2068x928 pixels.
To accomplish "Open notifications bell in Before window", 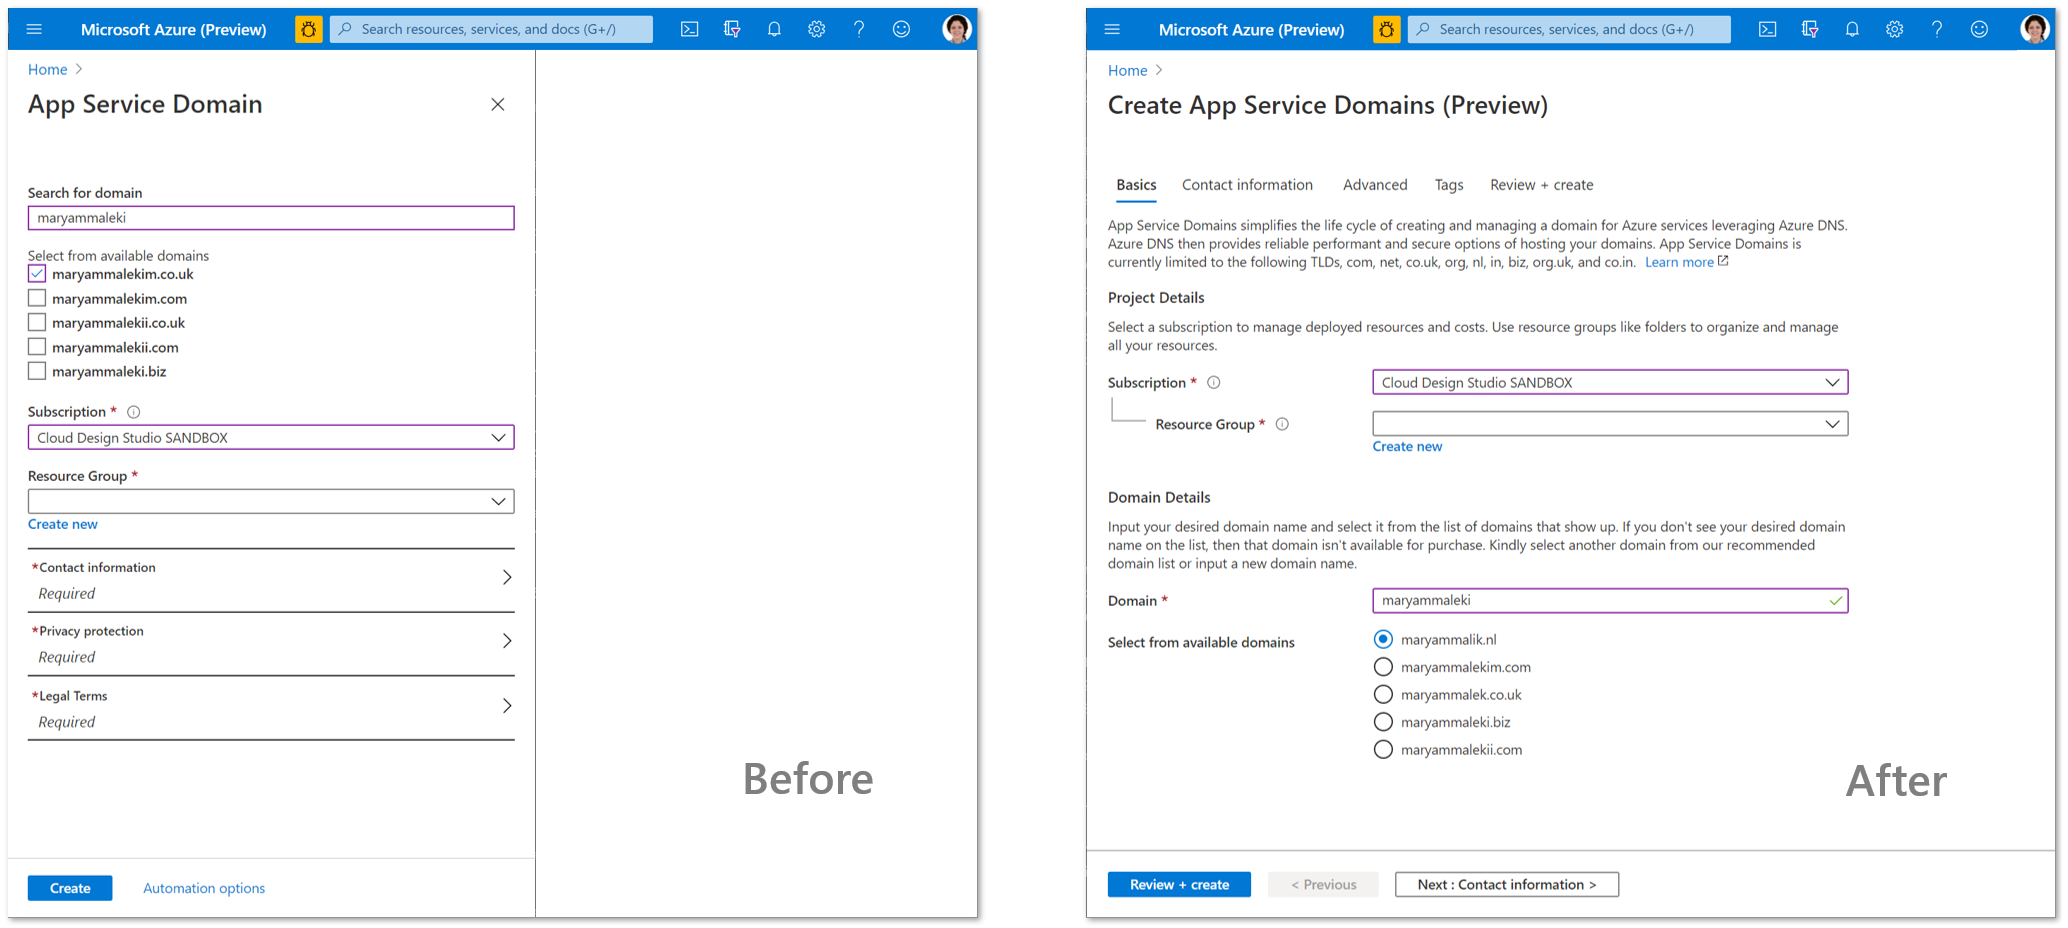I will click(x=774, y=29).
